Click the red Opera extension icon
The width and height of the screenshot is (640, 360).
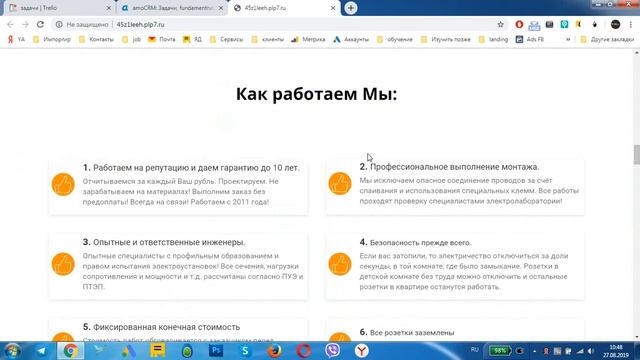[x=519, y=24]
